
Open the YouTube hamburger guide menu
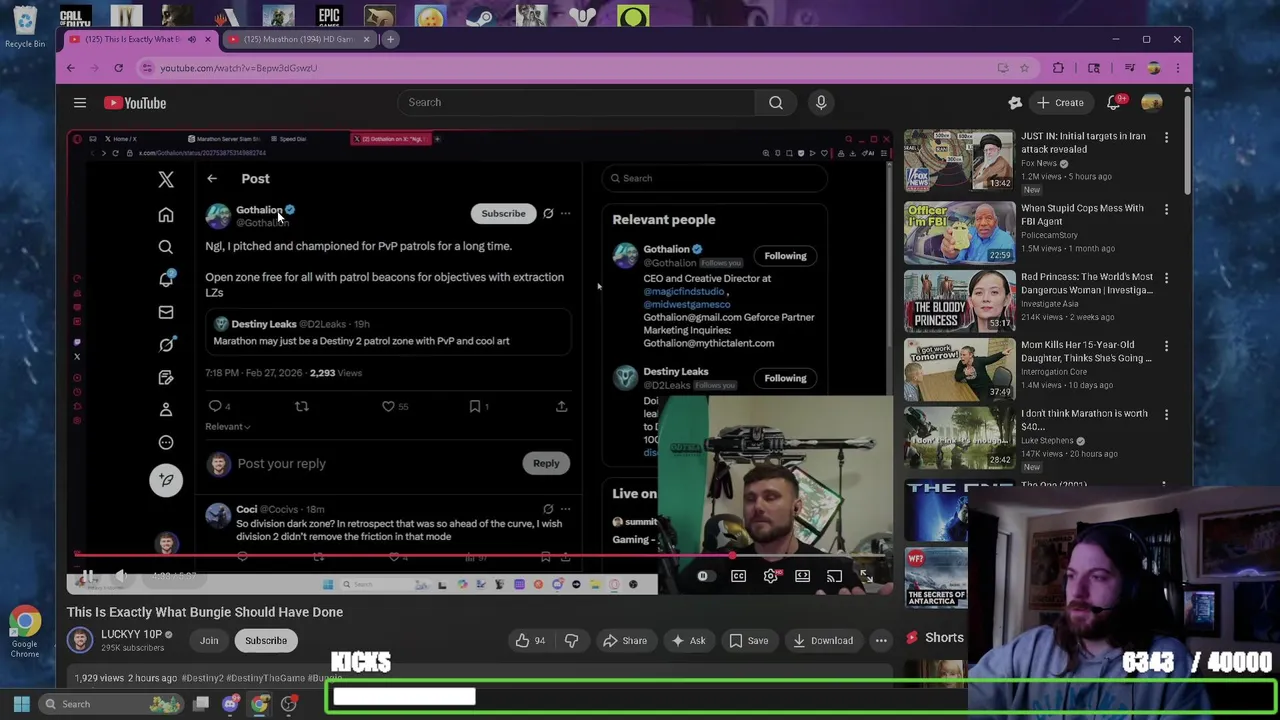pyautogui.click(x=80, y=102)
